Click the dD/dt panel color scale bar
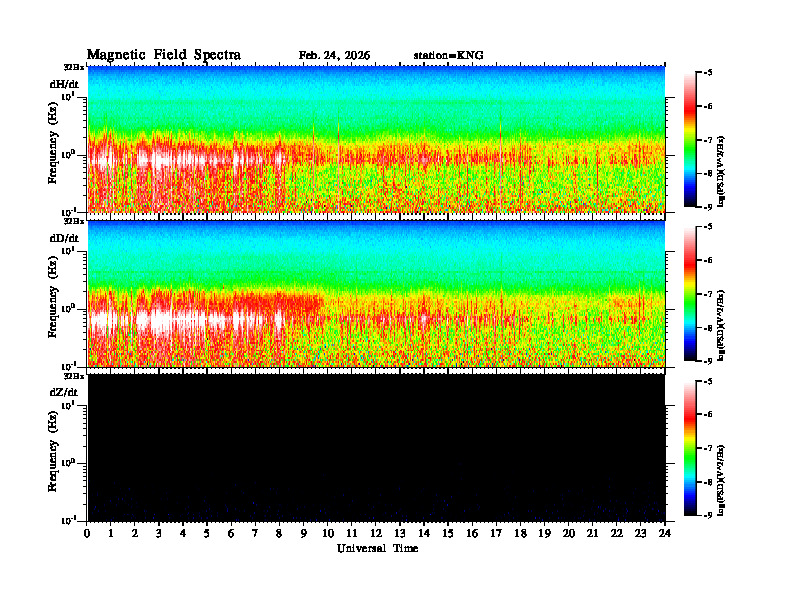 [690, 294]
